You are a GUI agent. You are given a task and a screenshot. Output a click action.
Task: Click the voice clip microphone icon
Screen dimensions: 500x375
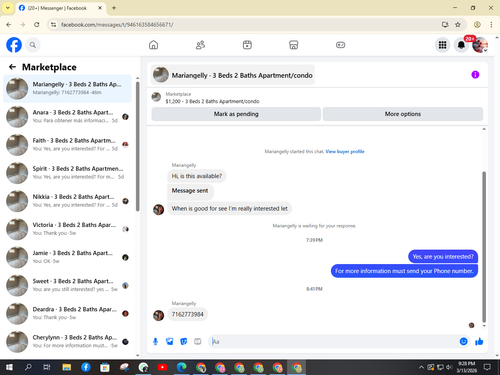155,341
